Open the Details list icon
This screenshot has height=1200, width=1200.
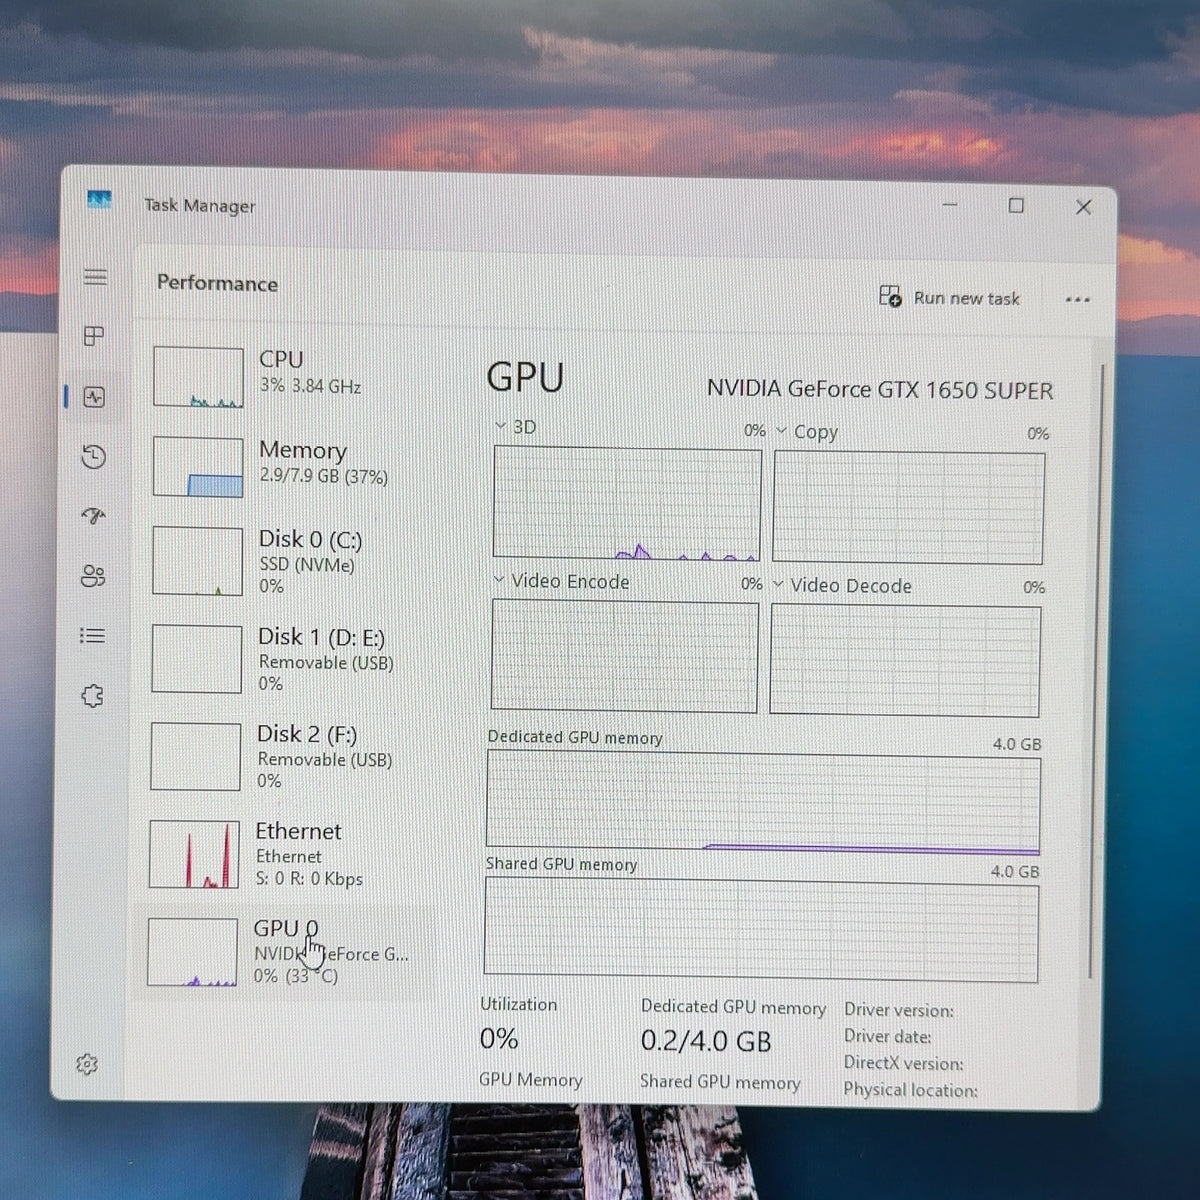(92, 636)
